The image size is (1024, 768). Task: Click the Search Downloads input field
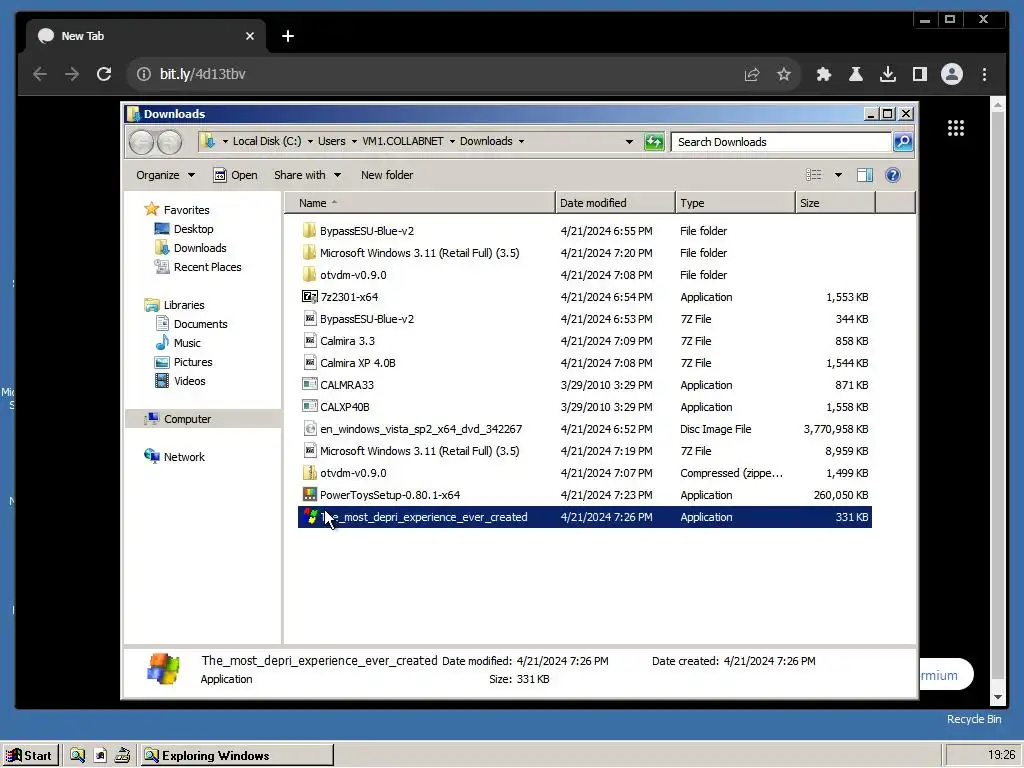[782, 142]
